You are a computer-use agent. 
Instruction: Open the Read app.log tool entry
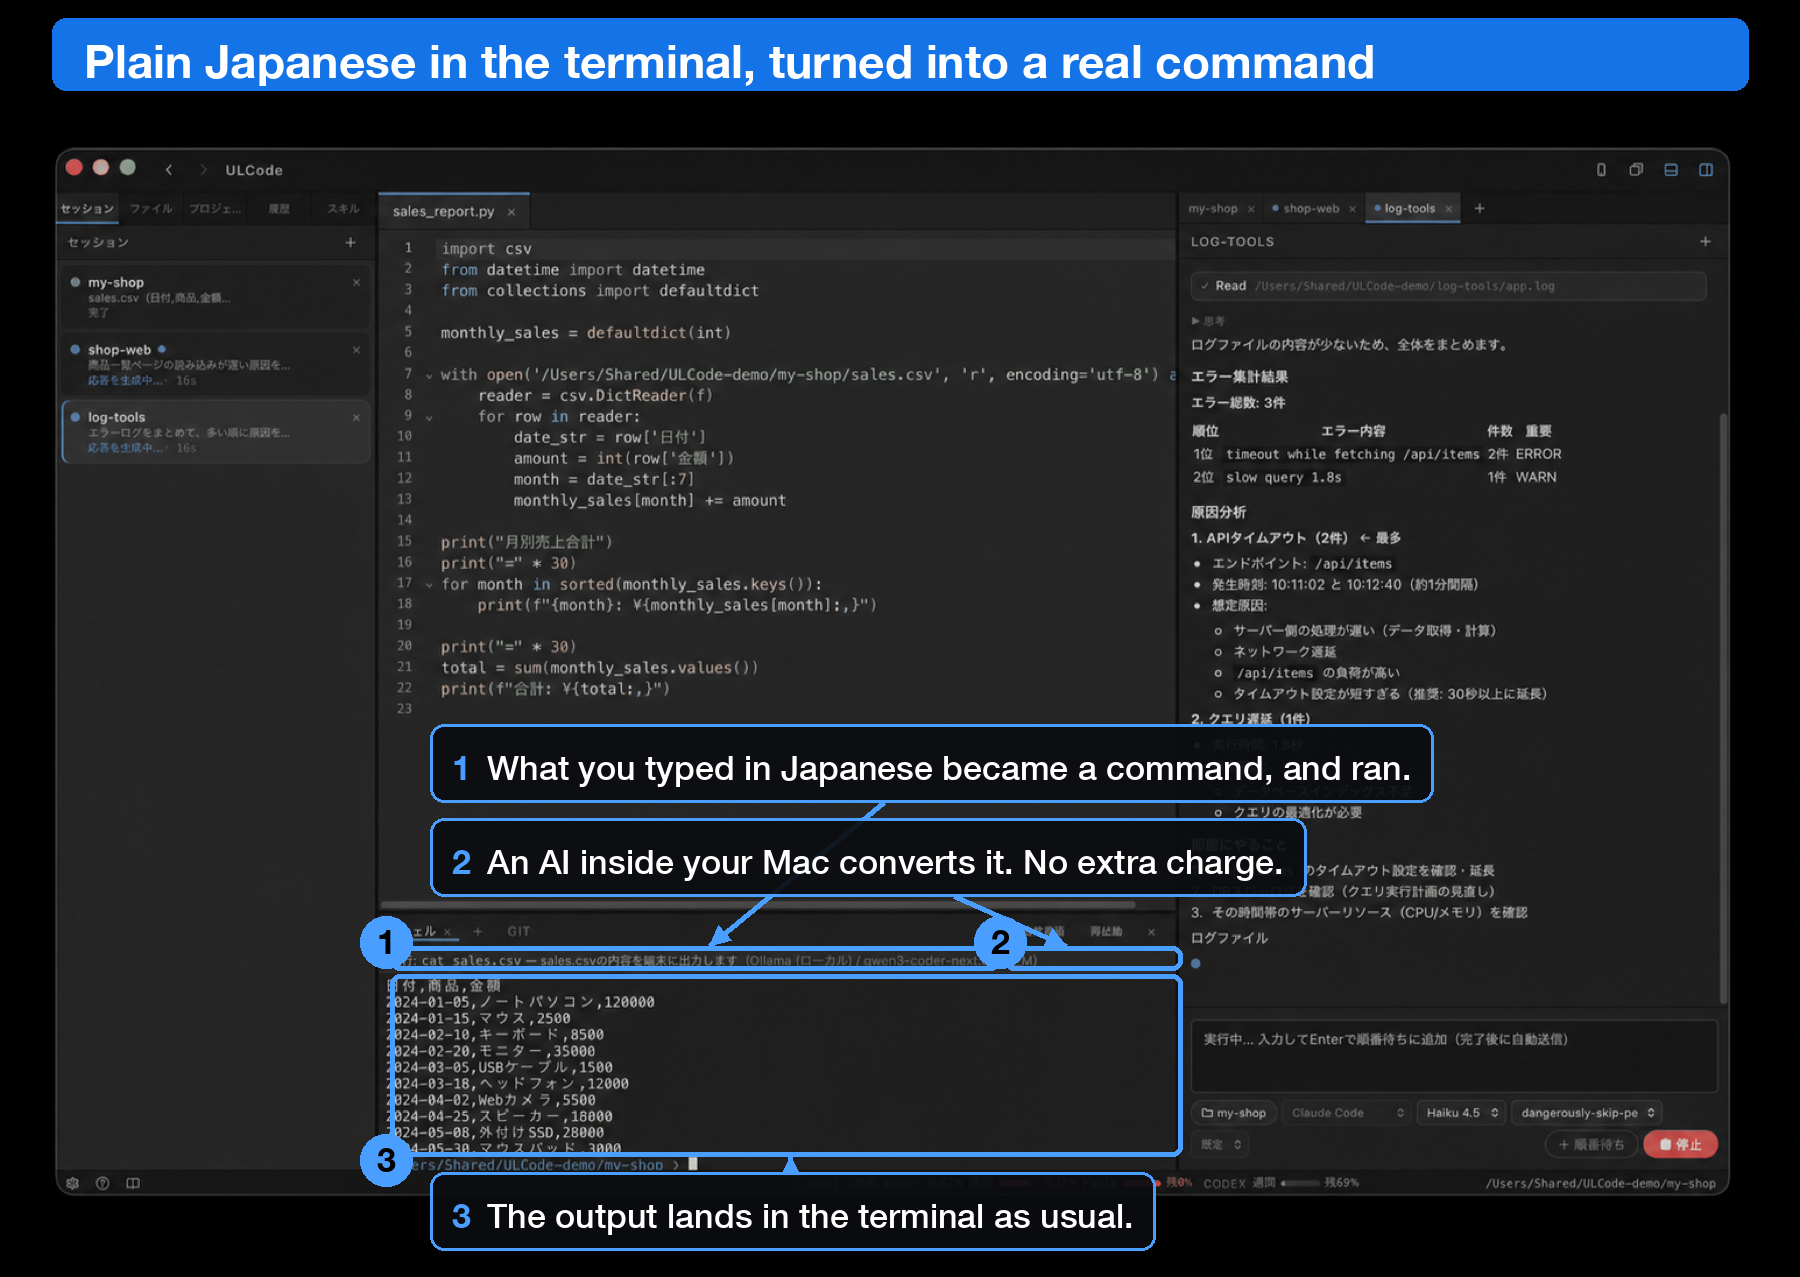tap(1448, 286)
